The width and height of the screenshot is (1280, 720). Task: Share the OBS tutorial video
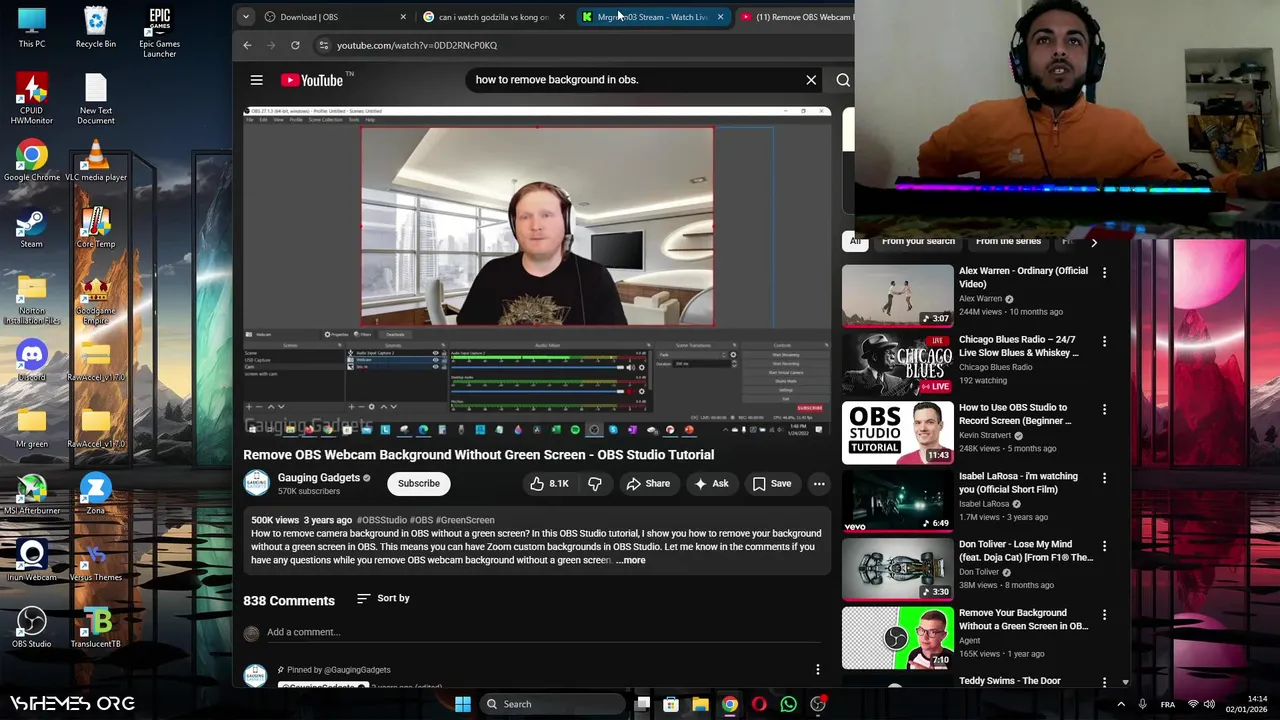pos(648,484)
